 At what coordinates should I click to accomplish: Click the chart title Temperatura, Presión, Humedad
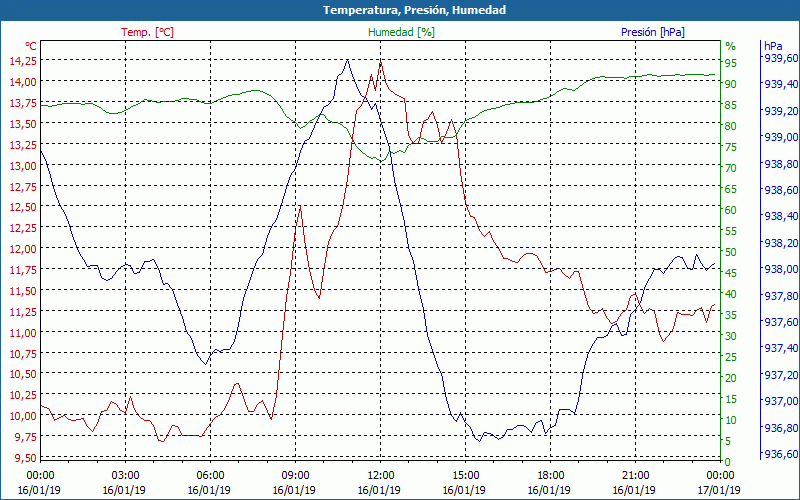click(414, 10)
